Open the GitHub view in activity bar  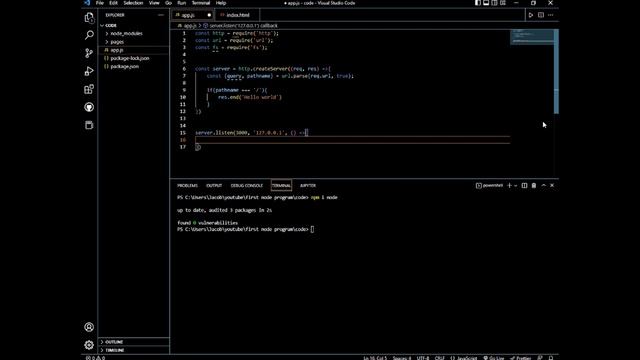(89, 107)
